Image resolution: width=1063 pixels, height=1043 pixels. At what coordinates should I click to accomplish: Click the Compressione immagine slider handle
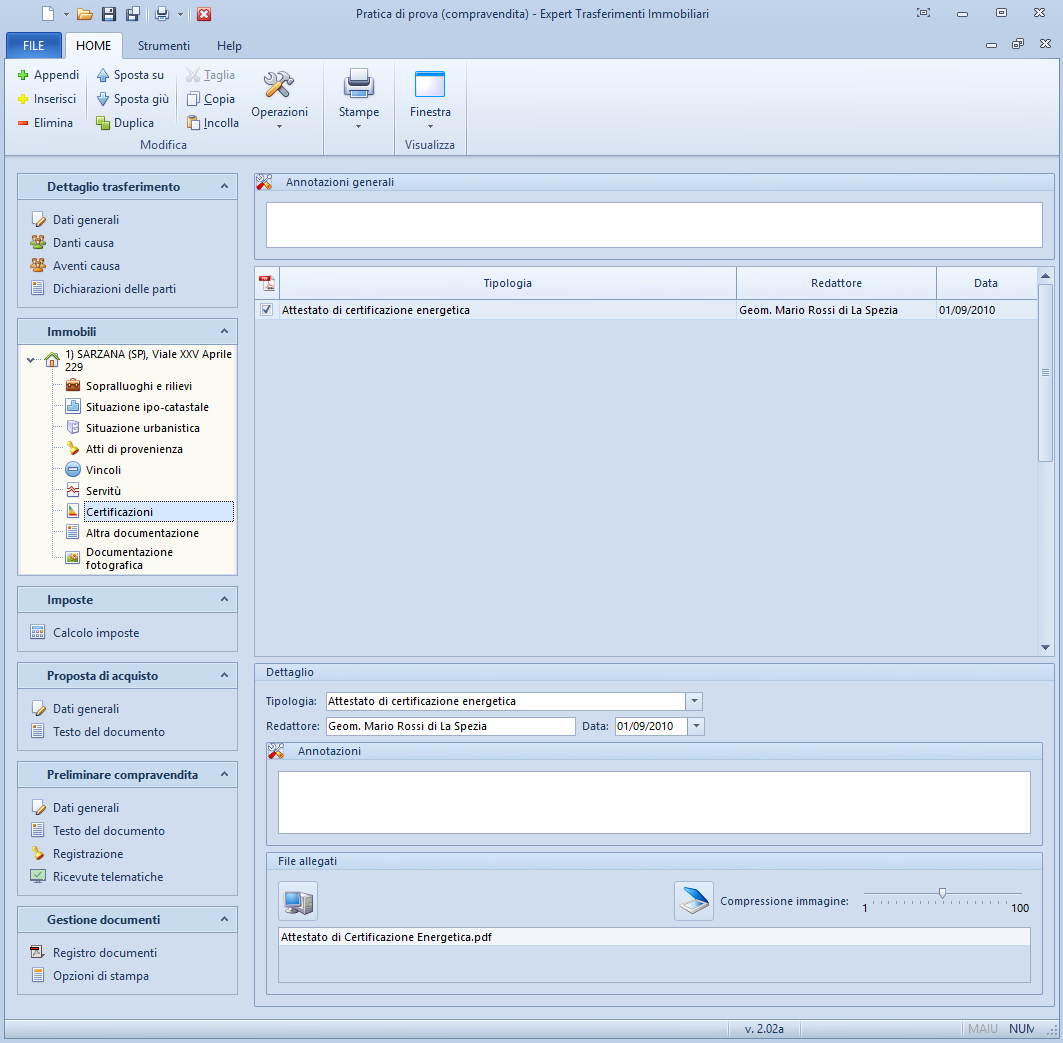[942, 893]
